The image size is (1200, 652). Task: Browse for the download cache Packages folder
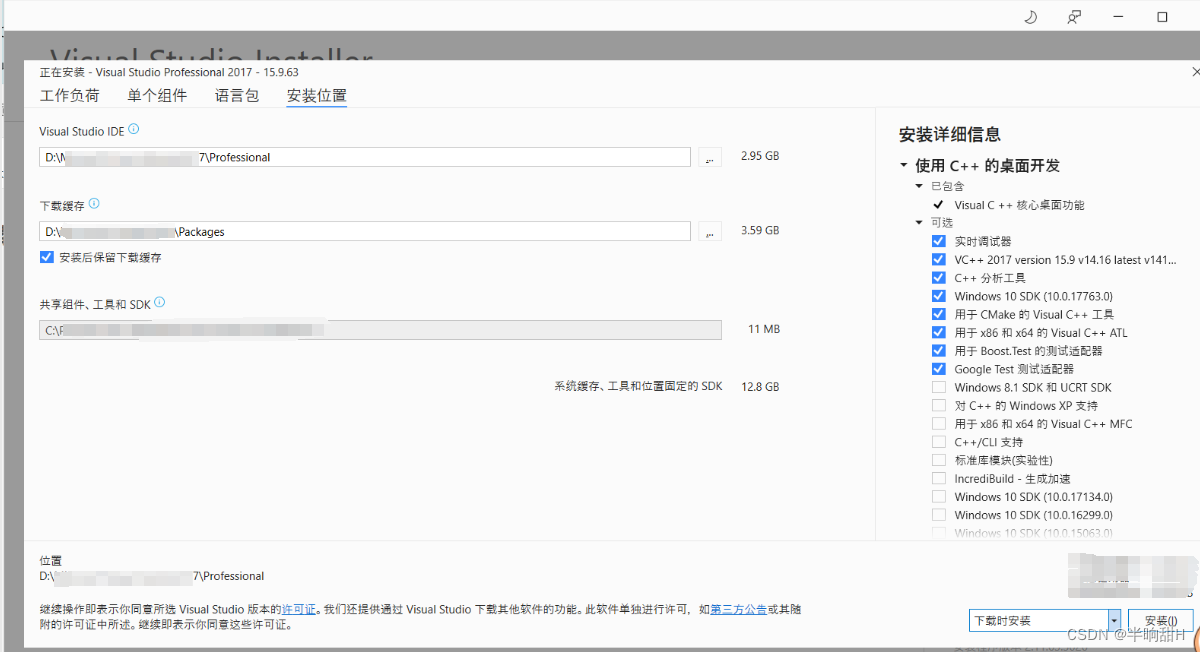[710, 231]
